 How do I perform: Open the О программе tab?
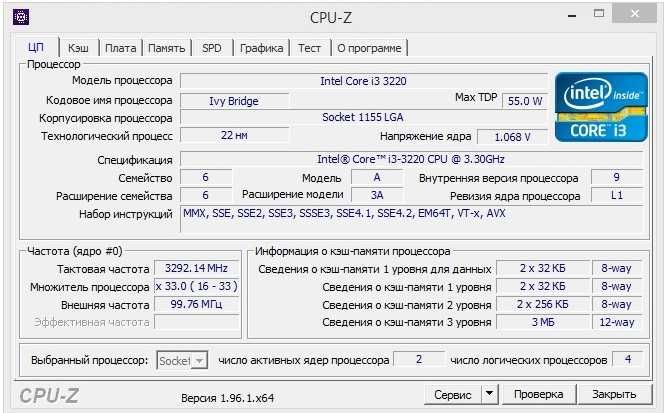pyautogui.click(x=369, y=48)
